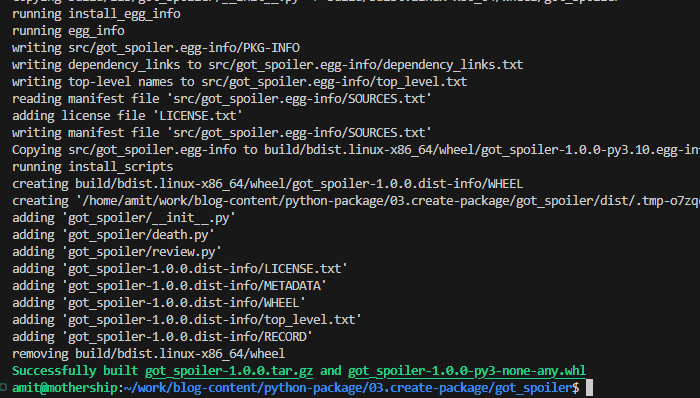Click the adding license file 'LICENSE.txt' line
The width and height of the screenshot is (700, 398).
click(x=127, y=116)
